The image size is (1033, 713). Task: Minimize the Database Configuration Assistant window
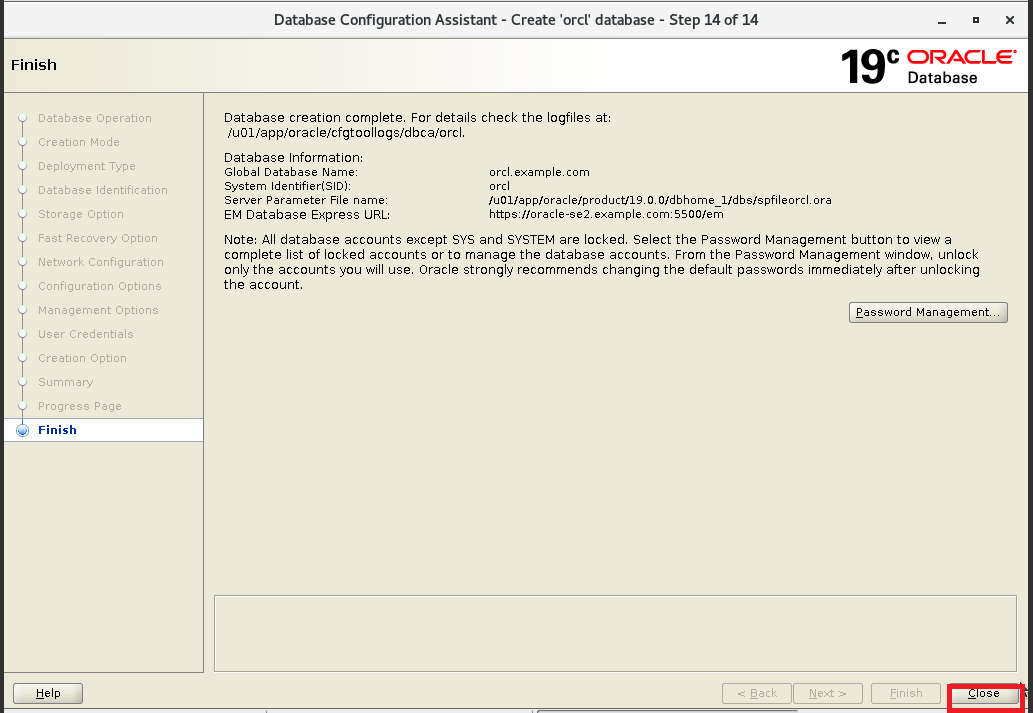[942, 20]
